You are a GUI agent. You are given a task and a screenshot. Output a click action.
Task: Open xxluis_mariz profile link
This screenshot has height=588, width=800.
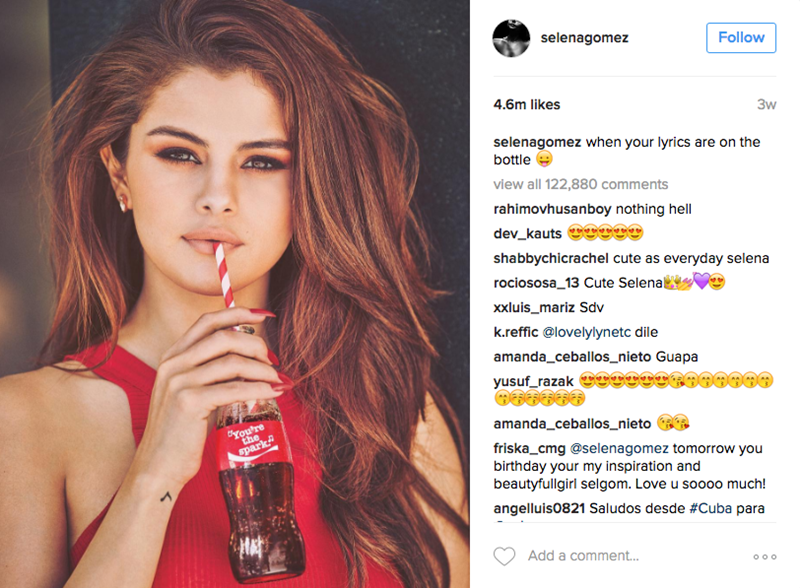coord(534,307)
